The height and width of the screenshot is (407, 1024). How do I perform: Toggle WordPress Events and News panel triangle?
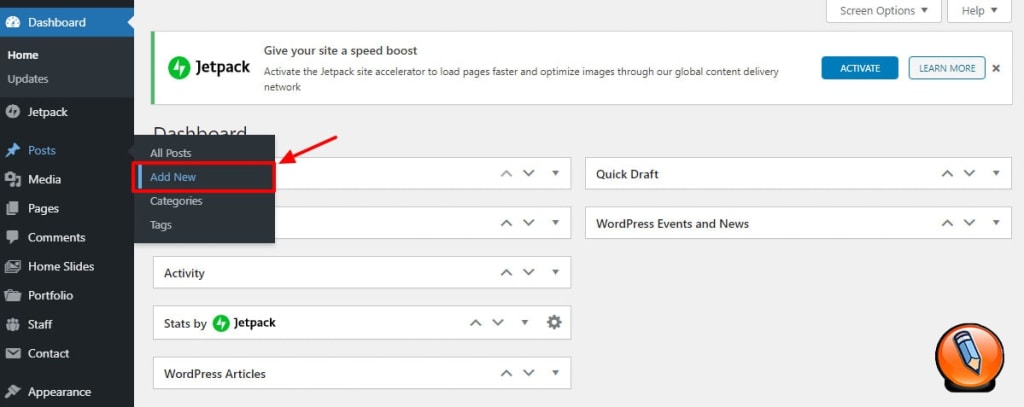pyautogui.click(x=996, y=222)
